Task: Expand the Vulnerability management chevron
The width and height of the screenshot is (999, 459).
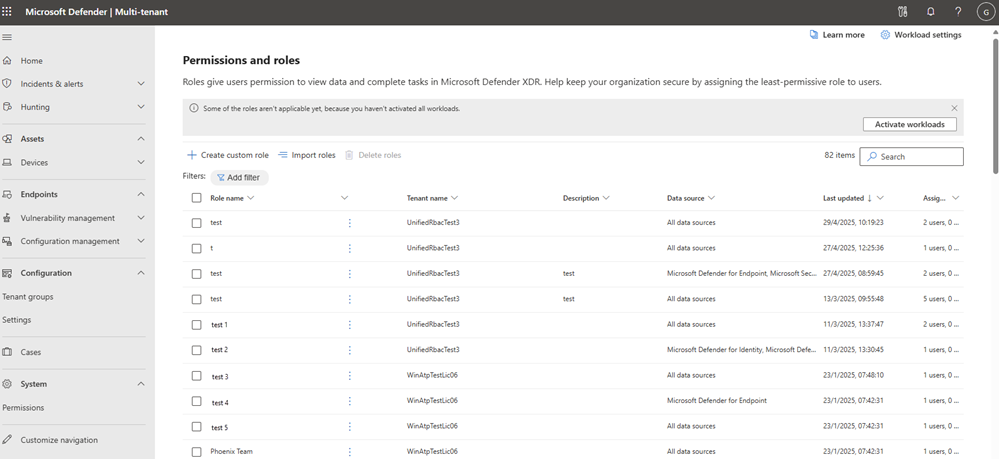Action: tap(141, 218)
